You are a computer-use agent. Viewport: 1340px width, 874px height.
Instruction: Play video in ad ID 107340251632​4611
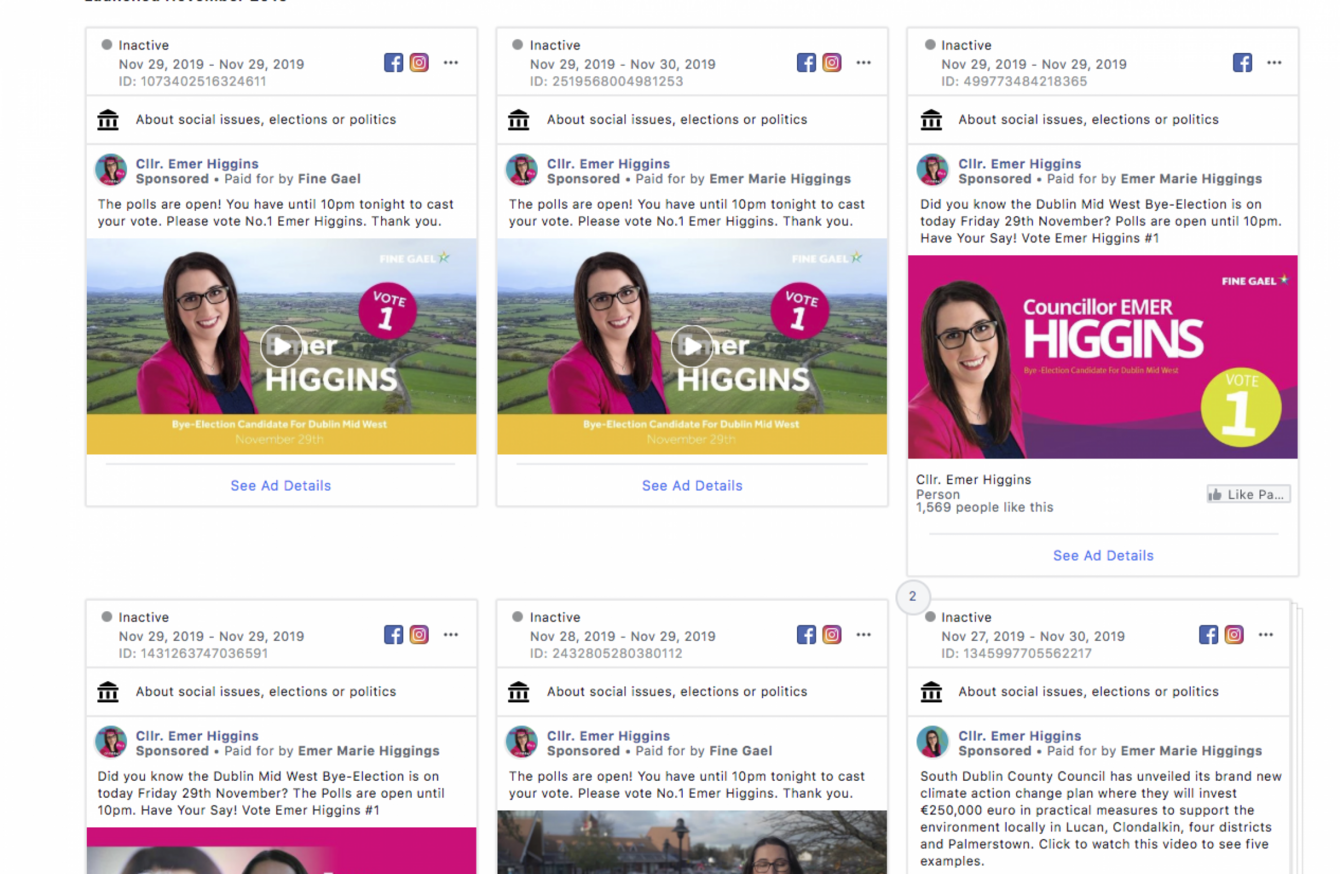pos(281,346)
